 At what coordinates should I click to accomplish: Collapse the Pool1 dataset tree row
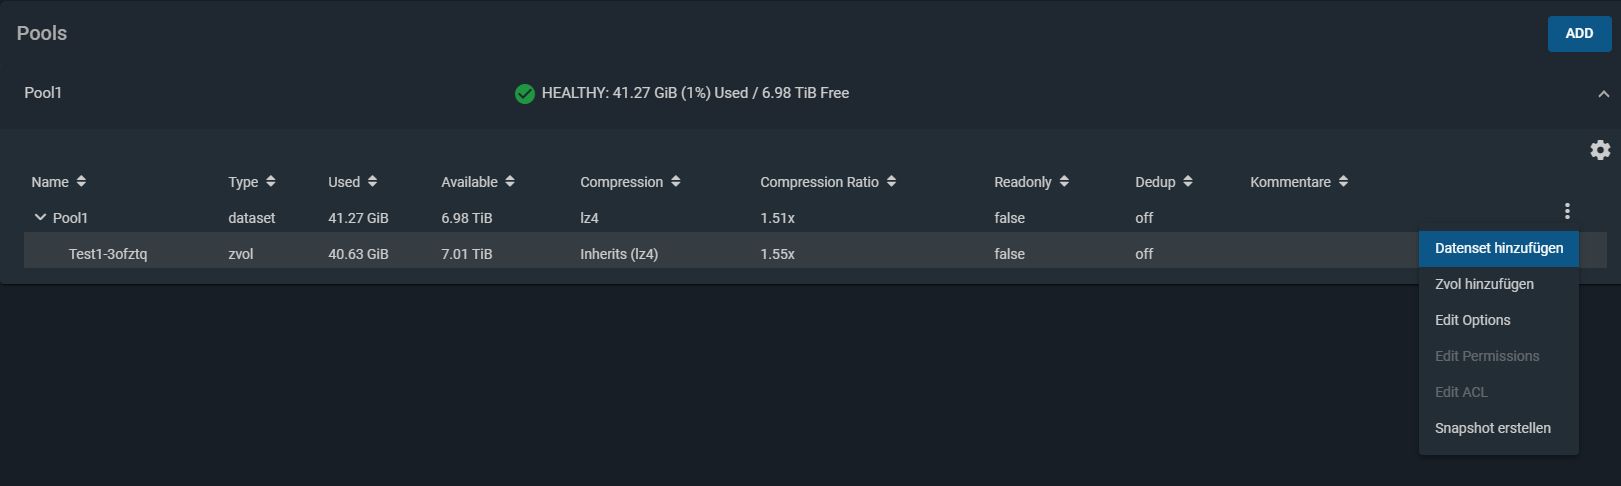tap(40, 217)
